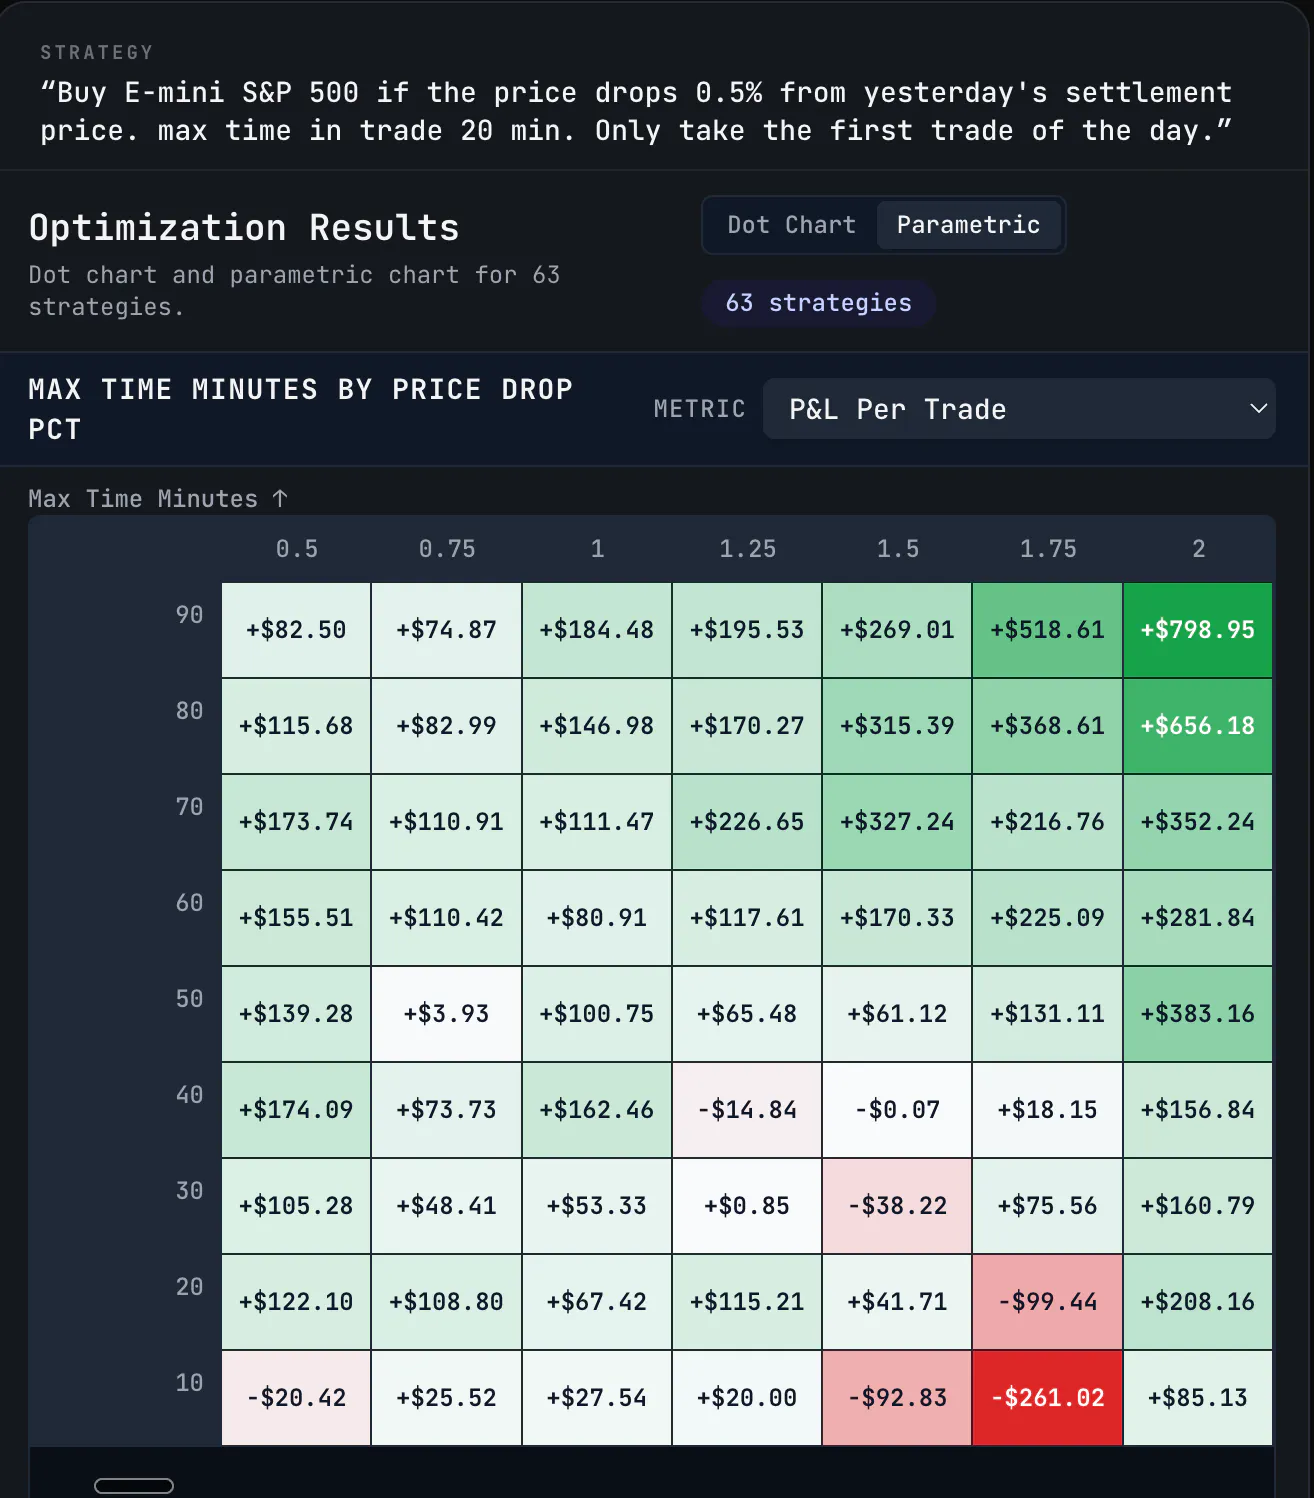Select the +$3.93 cell
The image size is (1314, 1498).
tap(446, 1014)
